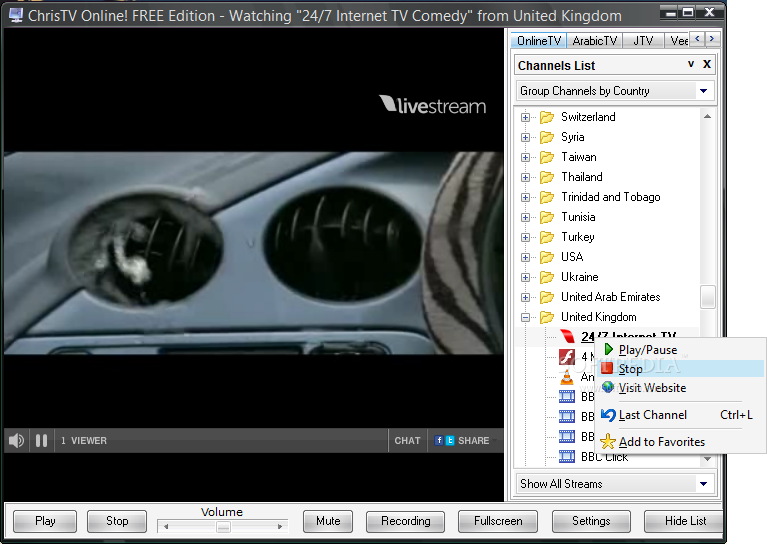Expand the Switzerland folder node

pyautogui.click(x=525, y=117)
